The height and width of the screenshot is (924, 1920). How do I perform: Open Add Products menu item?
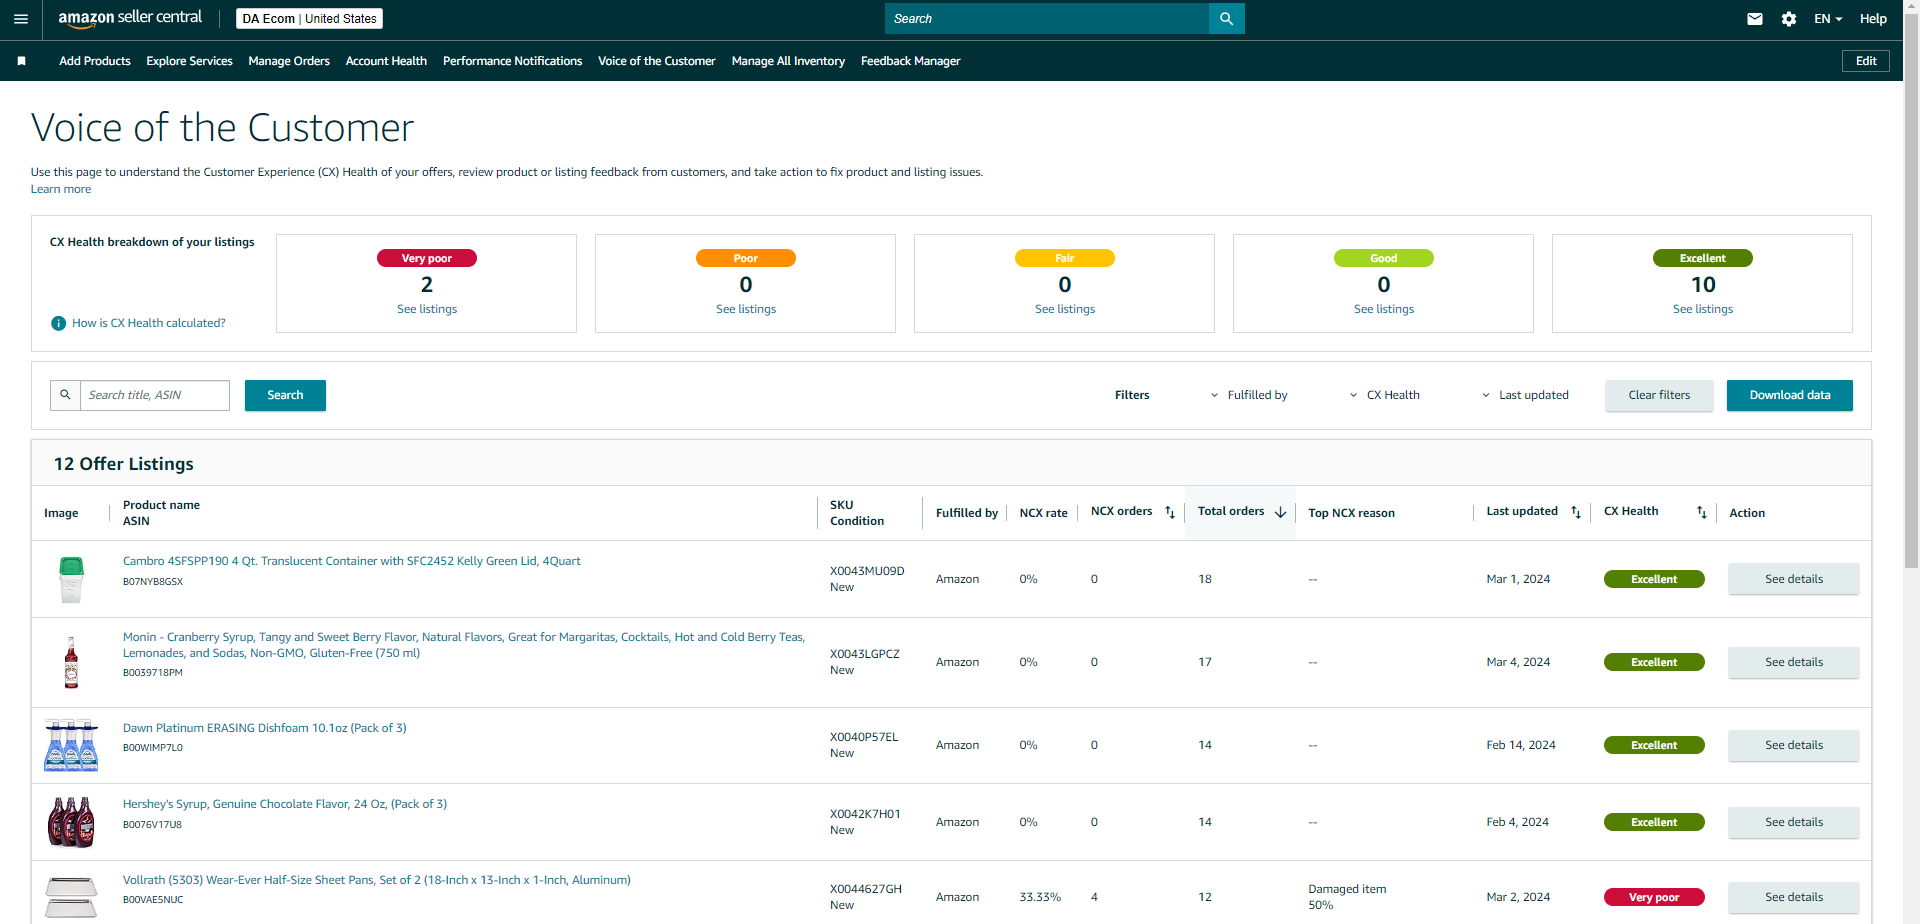(x=95, y=61)
